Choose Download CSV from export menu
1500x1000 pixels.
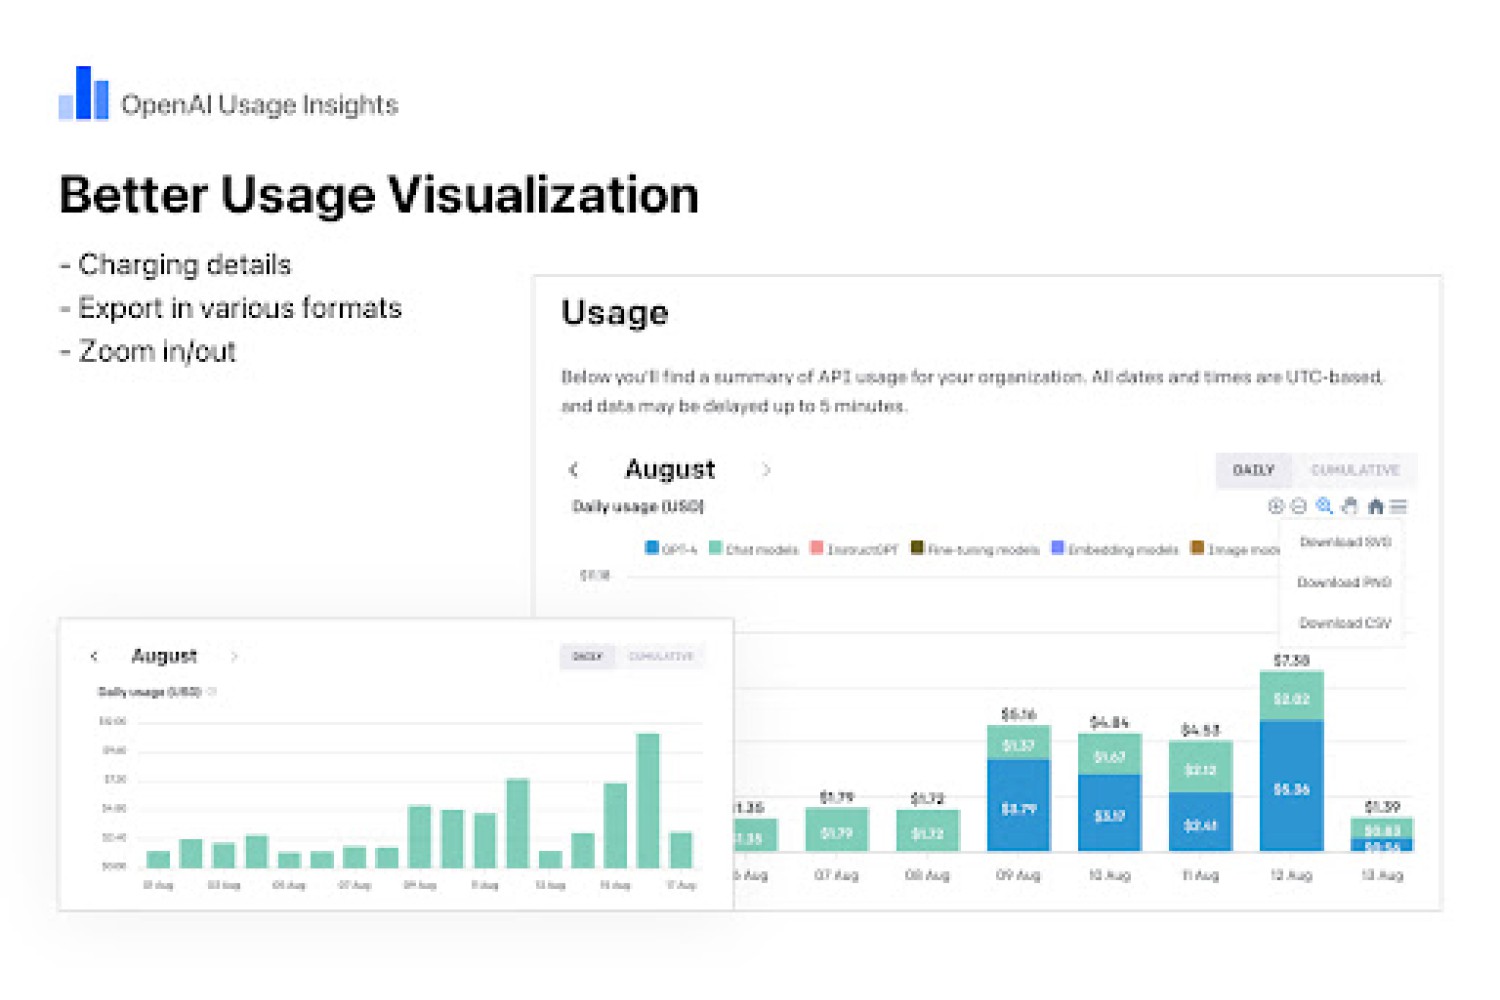(x=1345, y=623)
